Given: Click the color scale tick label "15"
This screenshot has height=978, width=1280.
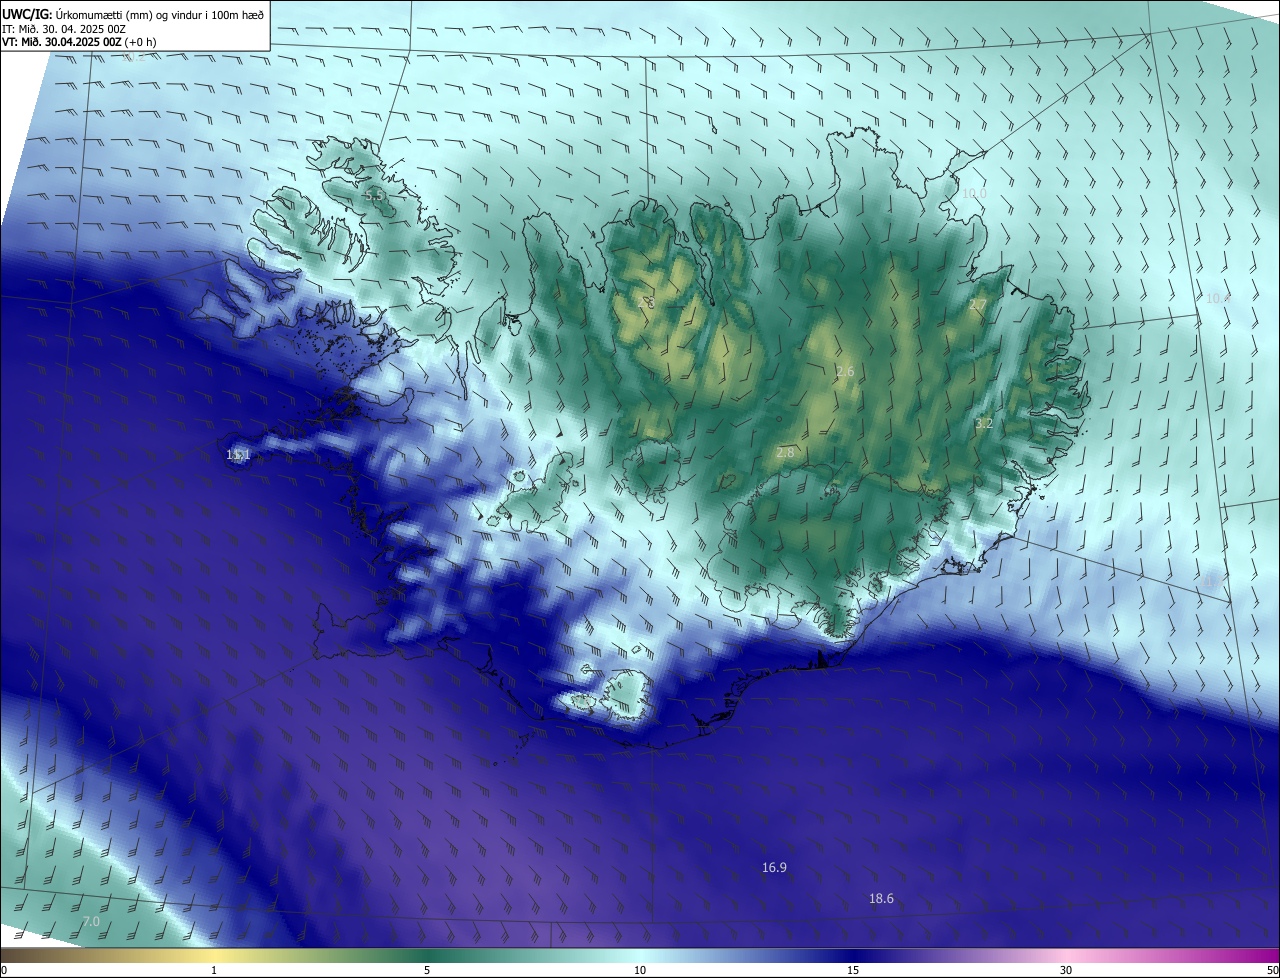Looking at the screenshot, I should point(853,970).
